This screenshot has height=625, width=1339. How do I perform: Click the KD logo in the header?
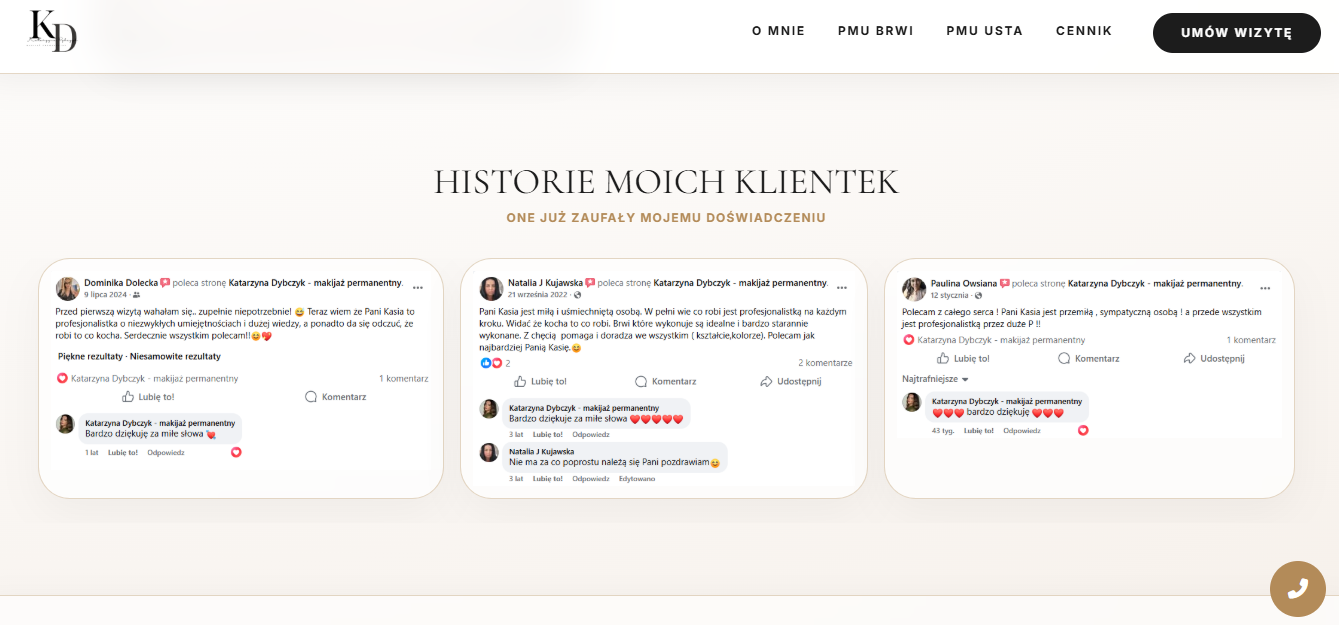[x=53, y=31]
